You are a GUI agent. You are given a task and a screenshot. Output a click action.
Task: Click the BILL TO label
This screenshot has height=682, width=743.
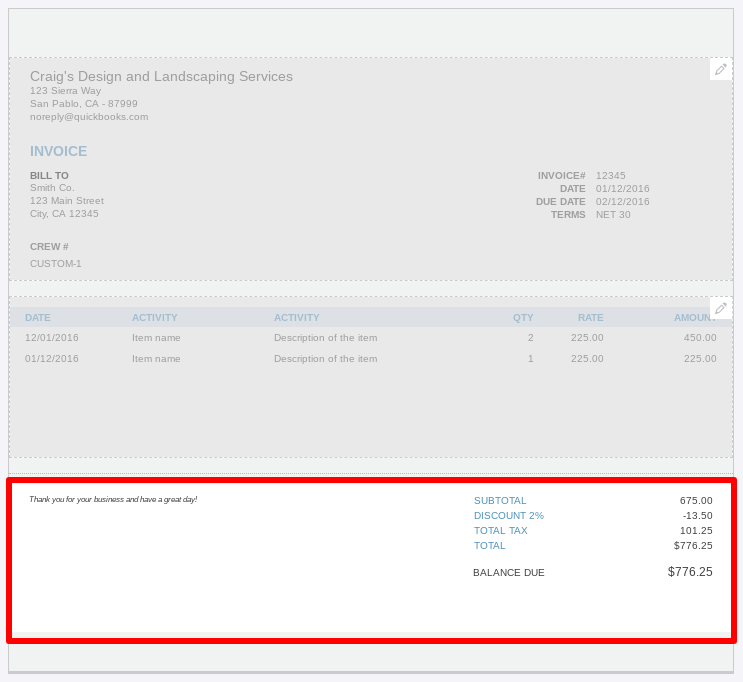pos(49,176)
